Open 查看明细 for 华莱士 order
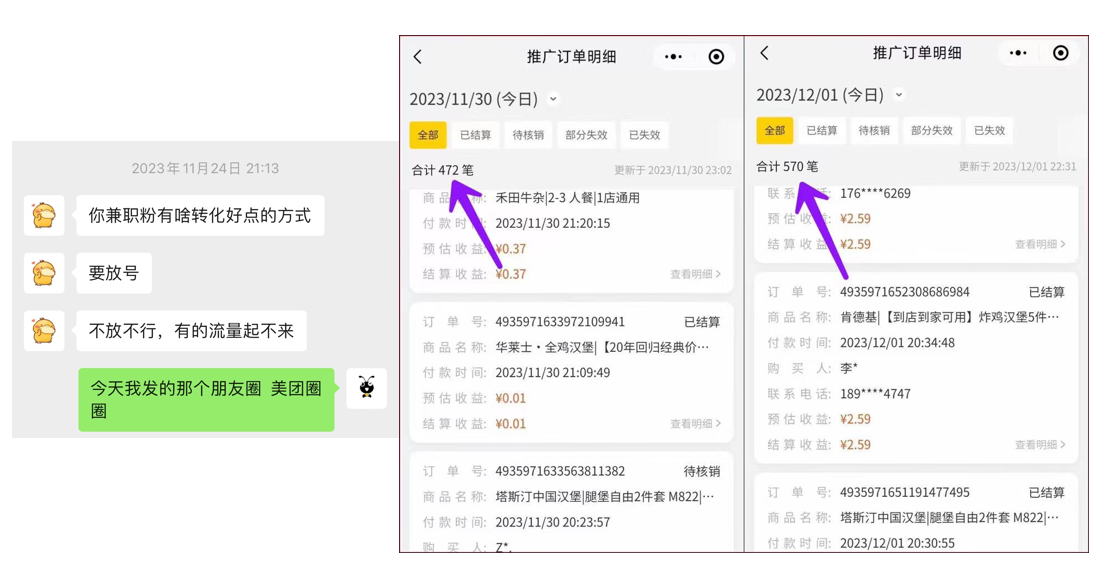This screenshot has height=575, width=1110. tap(695, 424)
